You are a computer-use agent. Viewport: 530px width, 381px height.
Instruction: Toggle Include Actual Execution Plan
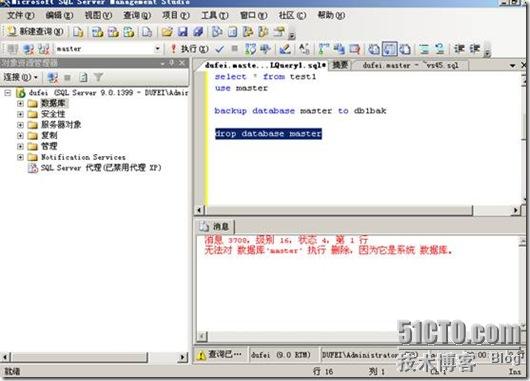(323, 49)
